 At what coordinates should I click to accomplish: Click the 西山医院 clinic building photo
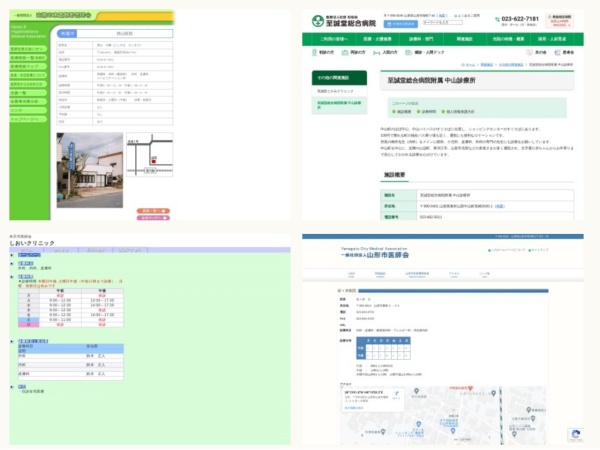point(90,170)
